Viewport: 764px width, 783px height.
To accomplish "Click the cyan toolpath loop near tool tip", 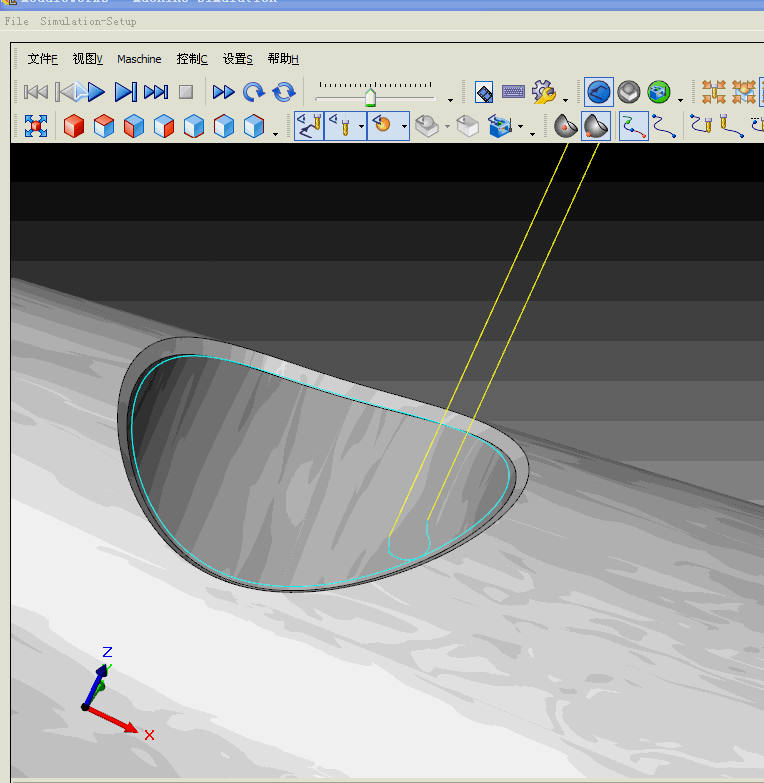I will (x=409, y=541).
